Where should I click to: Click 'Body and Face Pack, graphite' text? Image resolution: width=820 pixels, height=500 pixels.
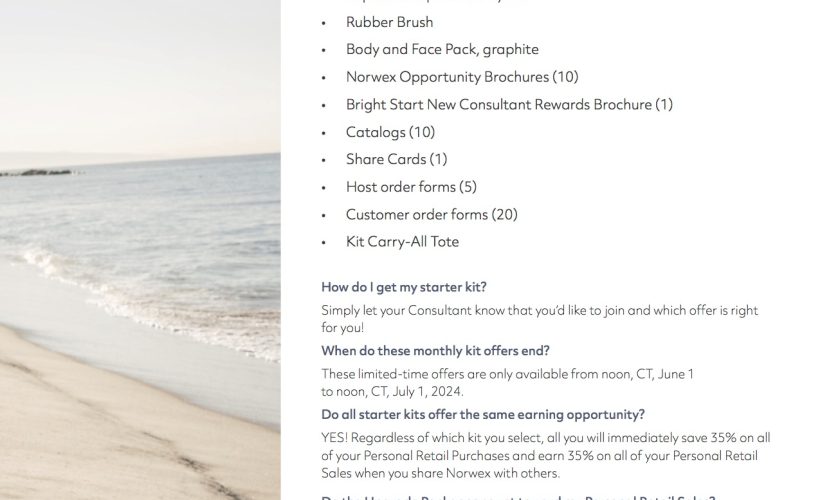[442, 49]
